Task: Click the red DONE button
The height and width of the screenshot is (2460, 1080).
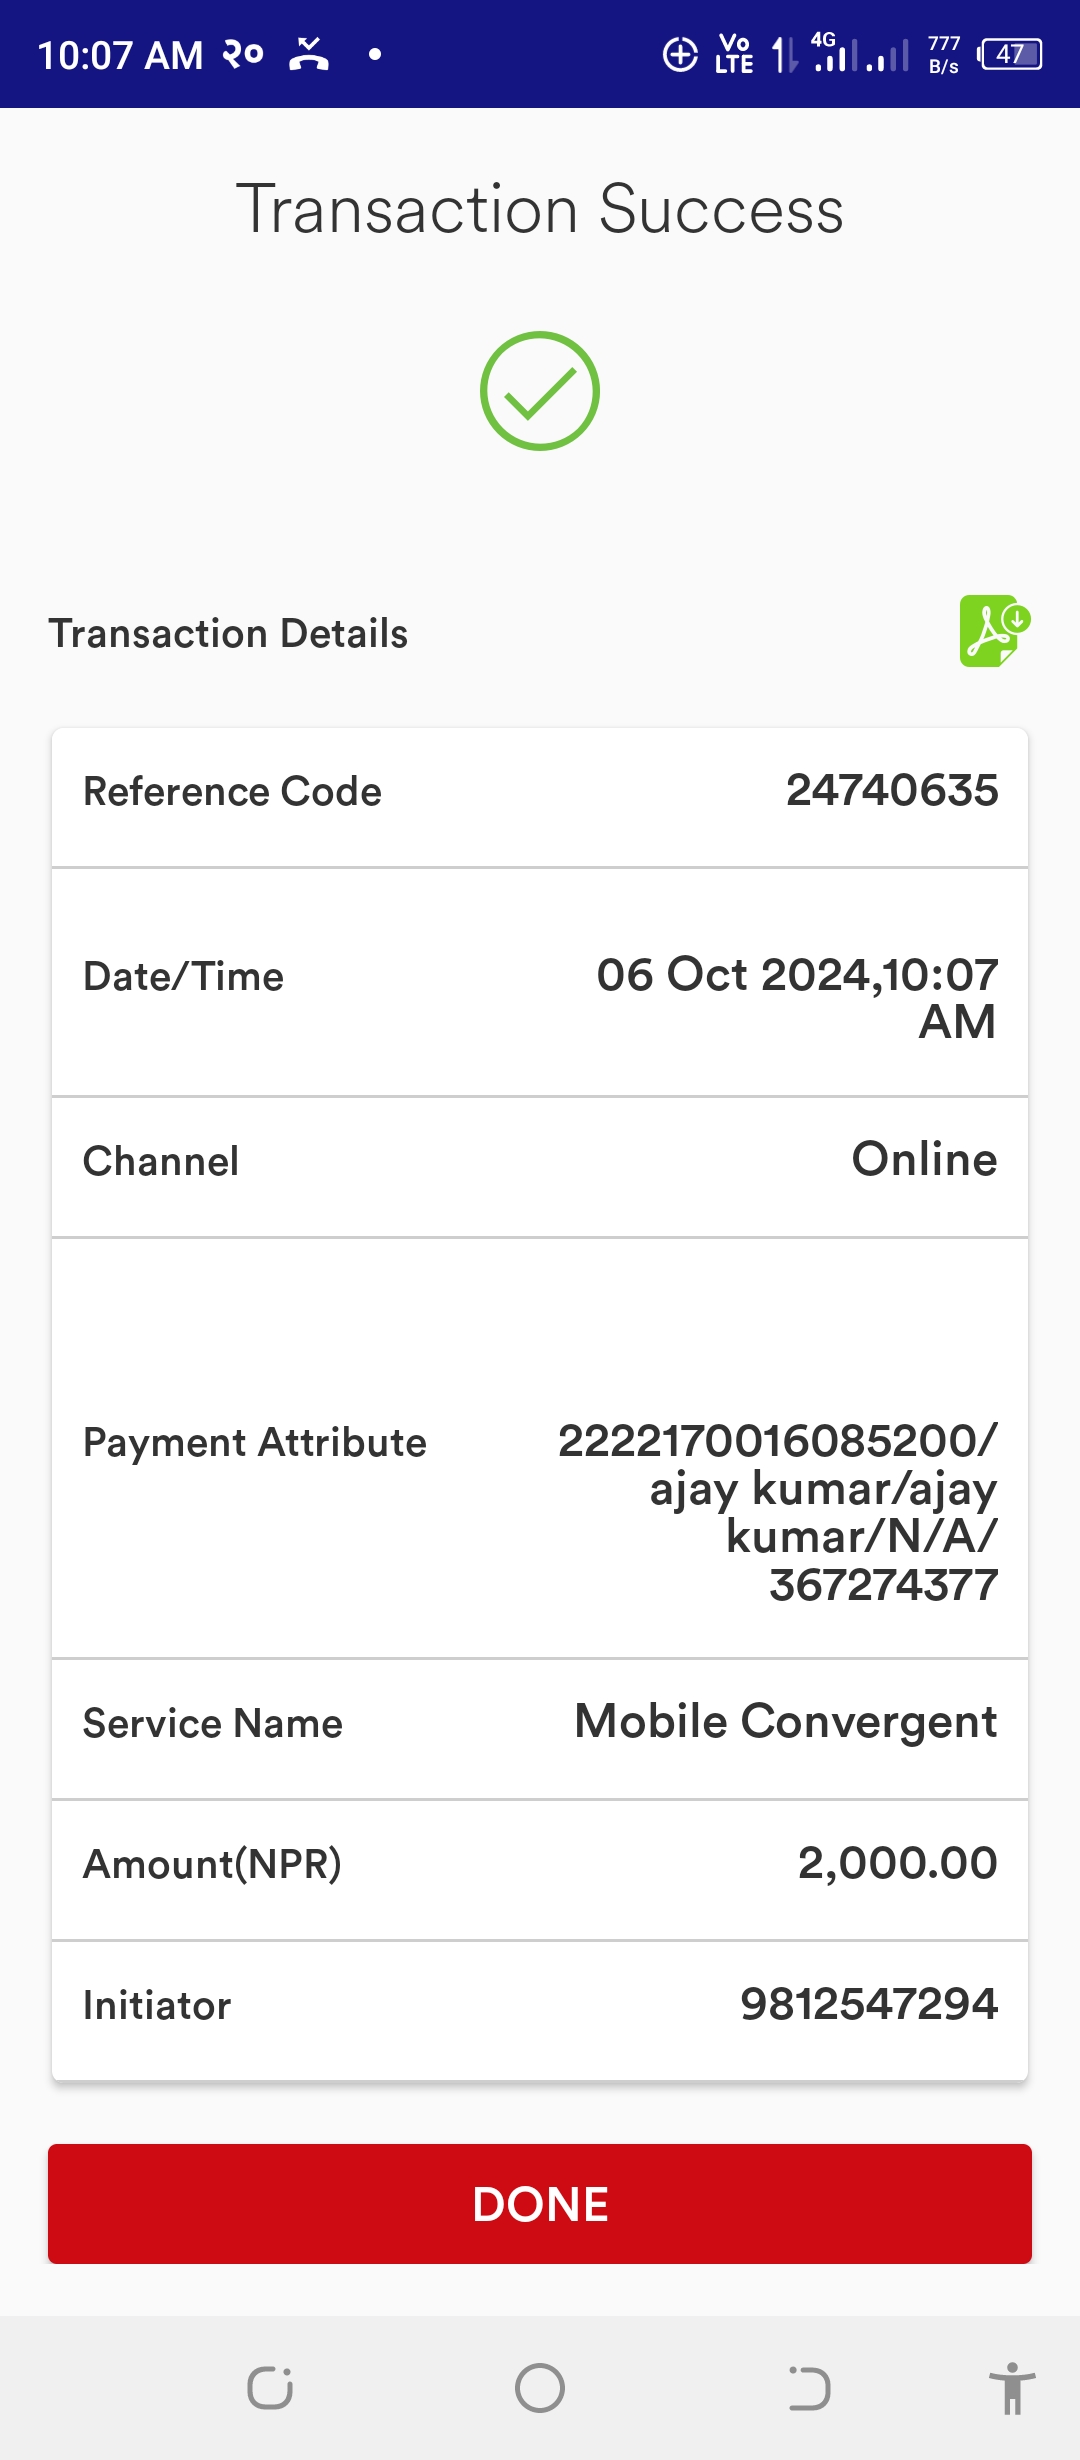Action: coord(540,2204)
